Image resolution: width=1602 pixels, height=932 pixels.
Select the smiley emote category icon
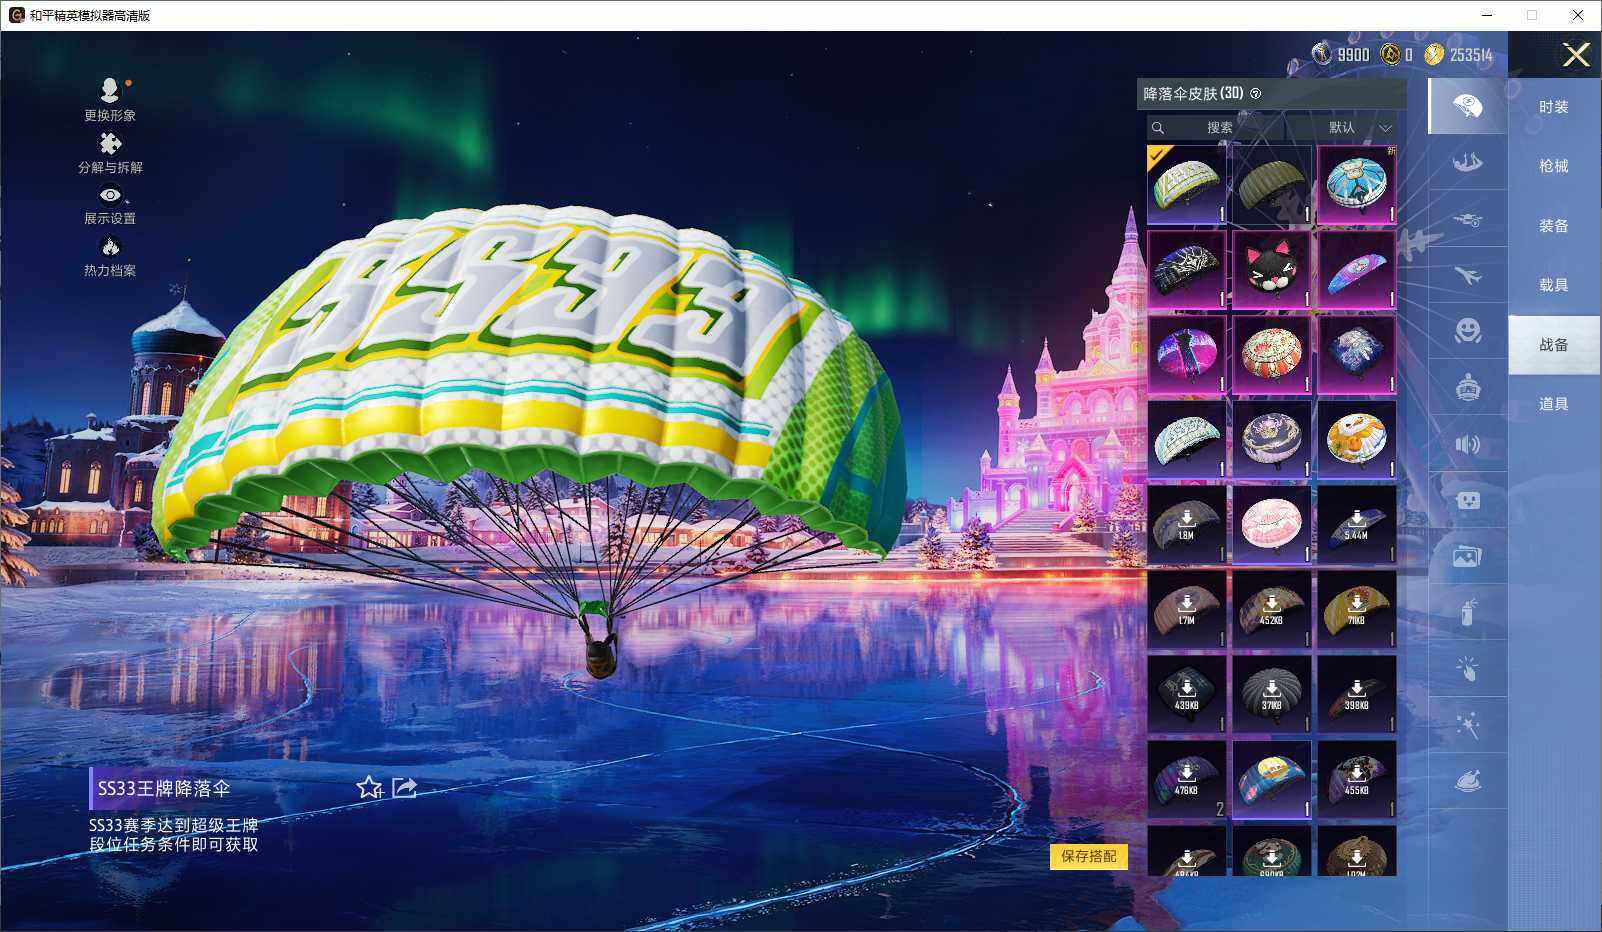(x=1467, y=331)
